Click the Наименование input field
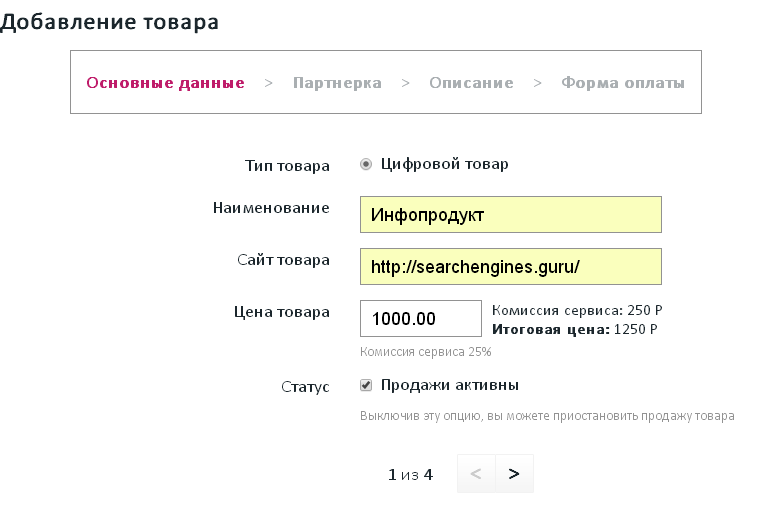 510,214
